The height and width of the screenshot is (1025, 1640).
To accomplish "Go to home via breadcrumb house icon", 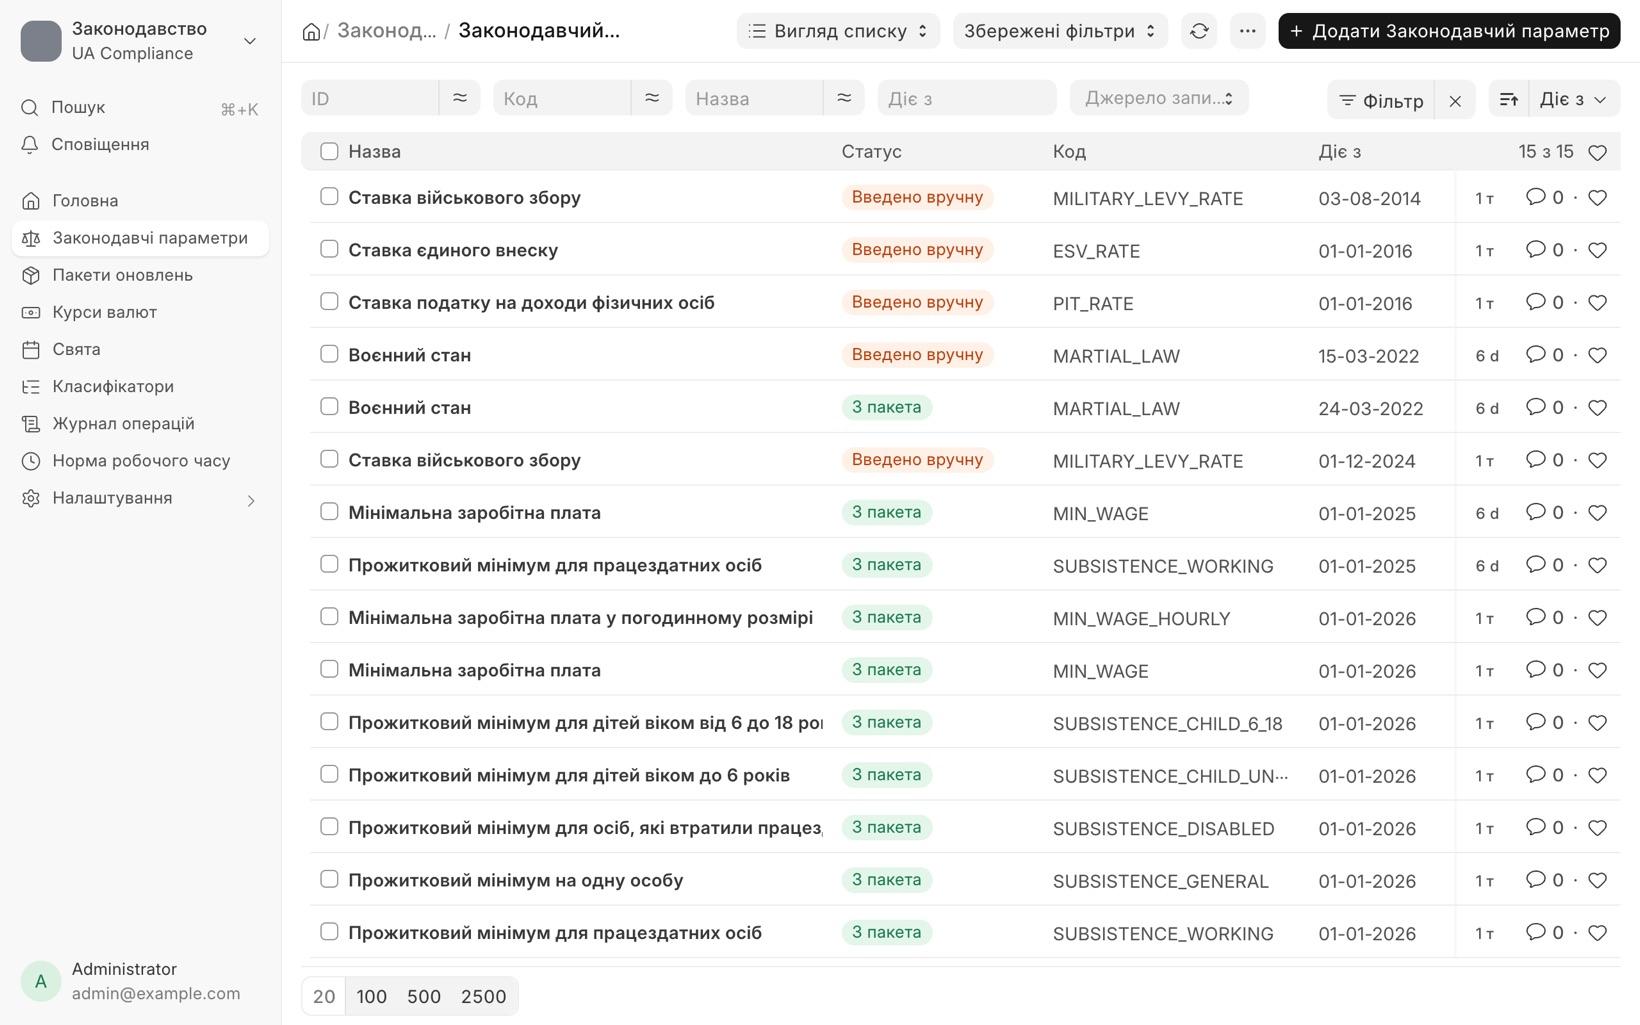I will coord(311,32).
